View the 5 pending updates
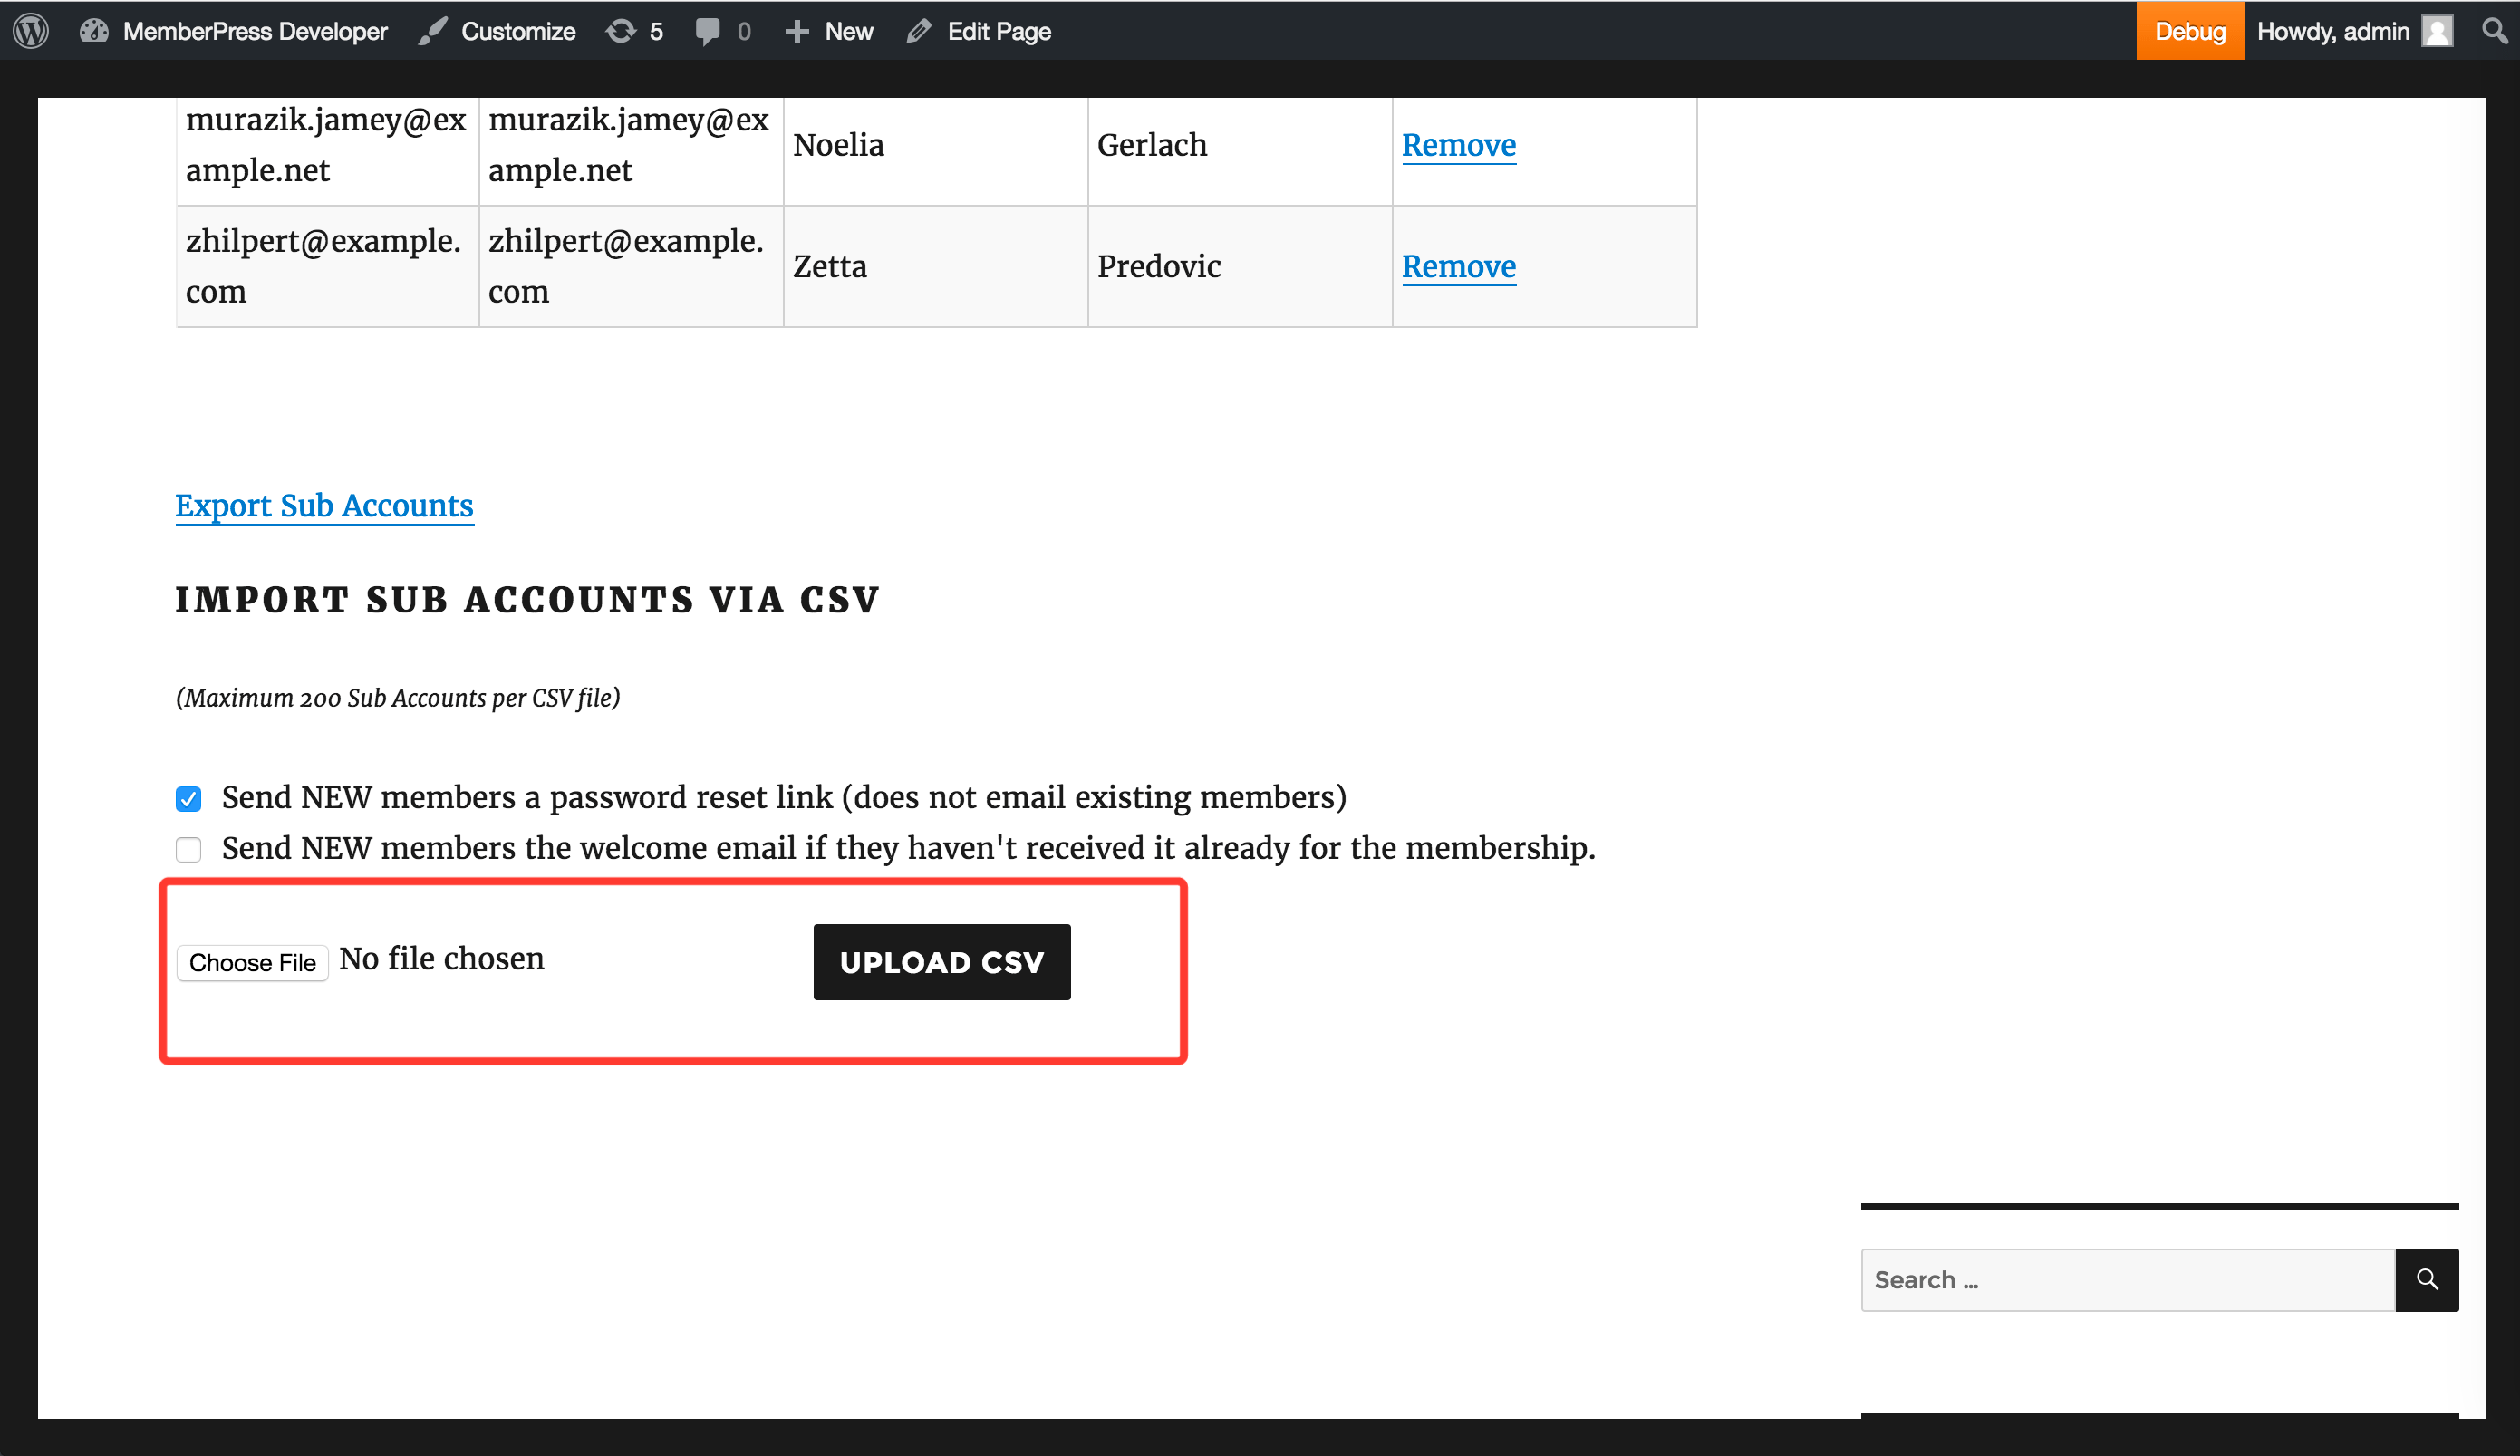 tap(635, 31)
